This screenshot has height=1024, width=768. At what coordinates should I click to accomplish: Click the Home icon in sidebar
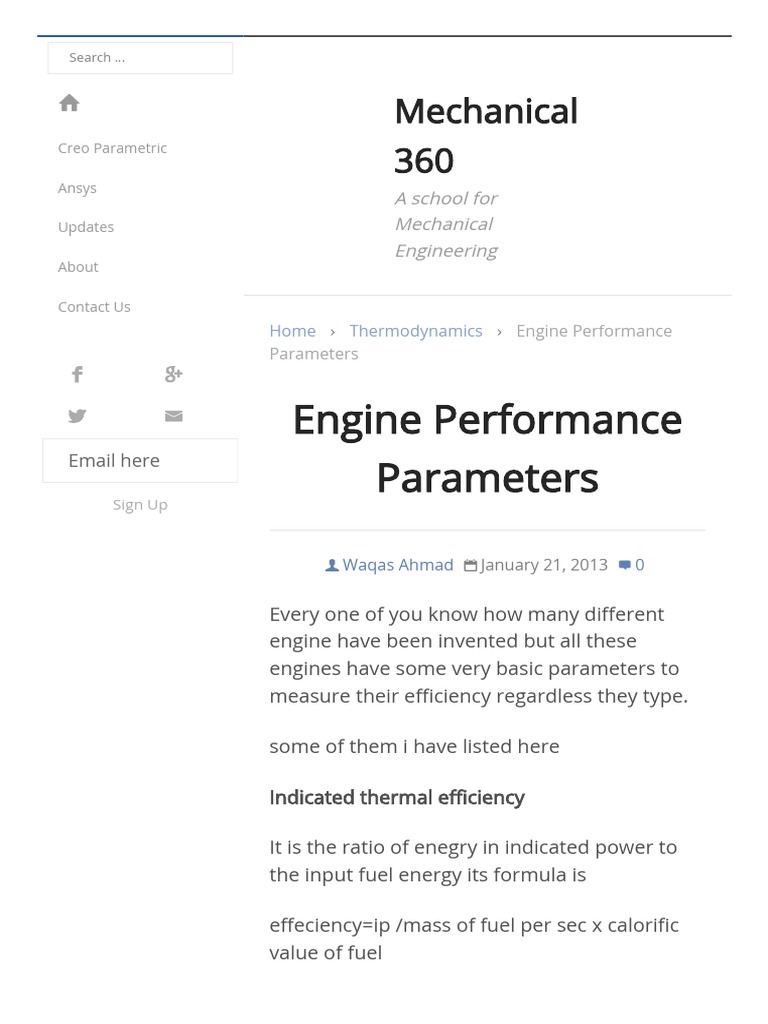point(69,103)
